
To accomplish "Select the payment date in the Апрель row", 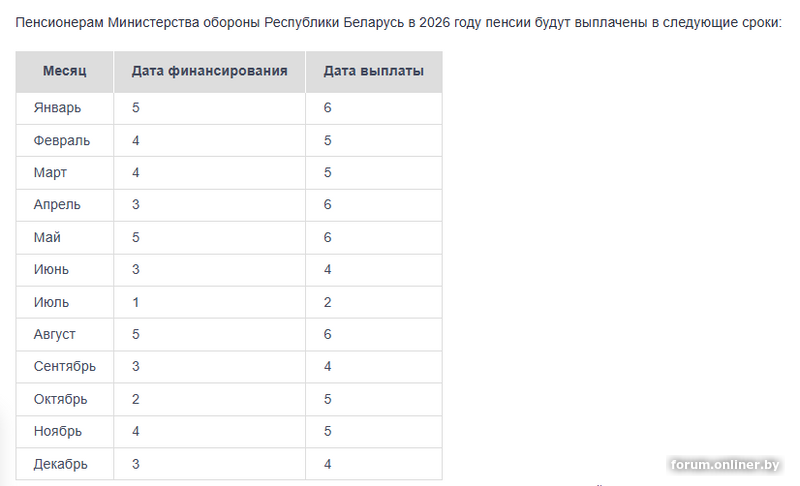I will click(x=328, y=205).
